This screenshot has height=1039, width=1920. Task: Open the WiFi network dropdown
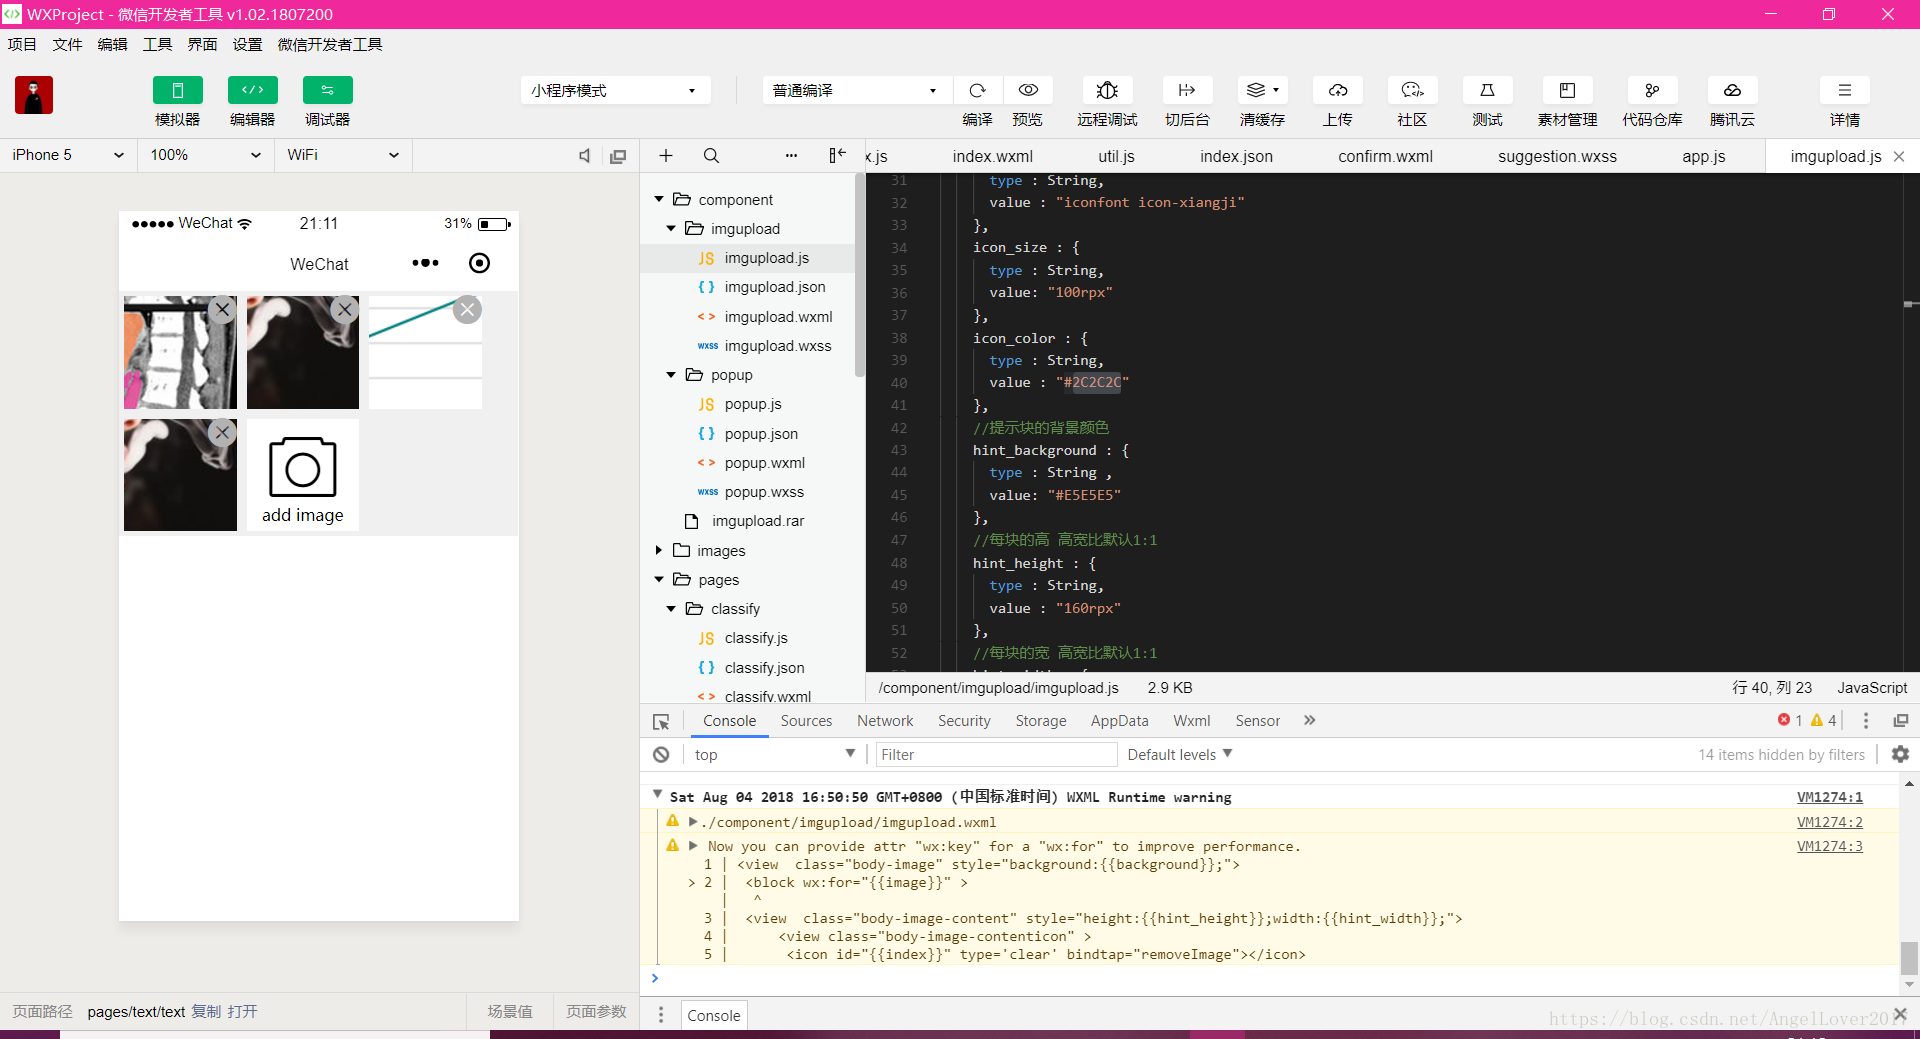pos(343,155)
